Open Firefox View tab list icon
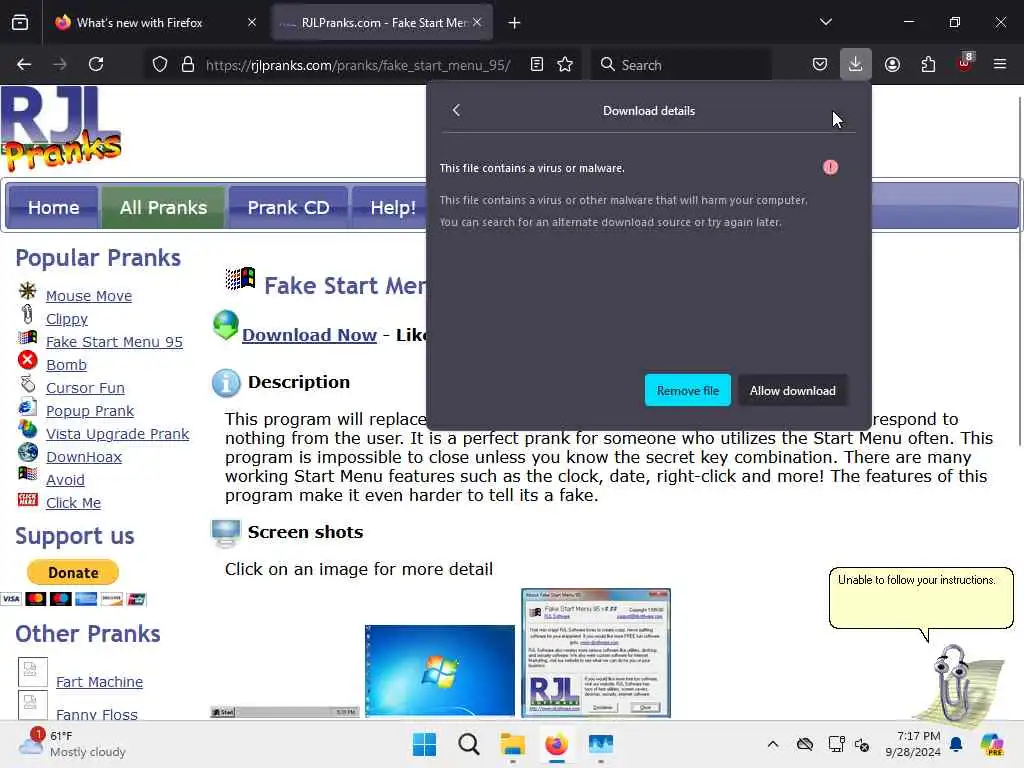1024x768 pixels. coord(20,23)
